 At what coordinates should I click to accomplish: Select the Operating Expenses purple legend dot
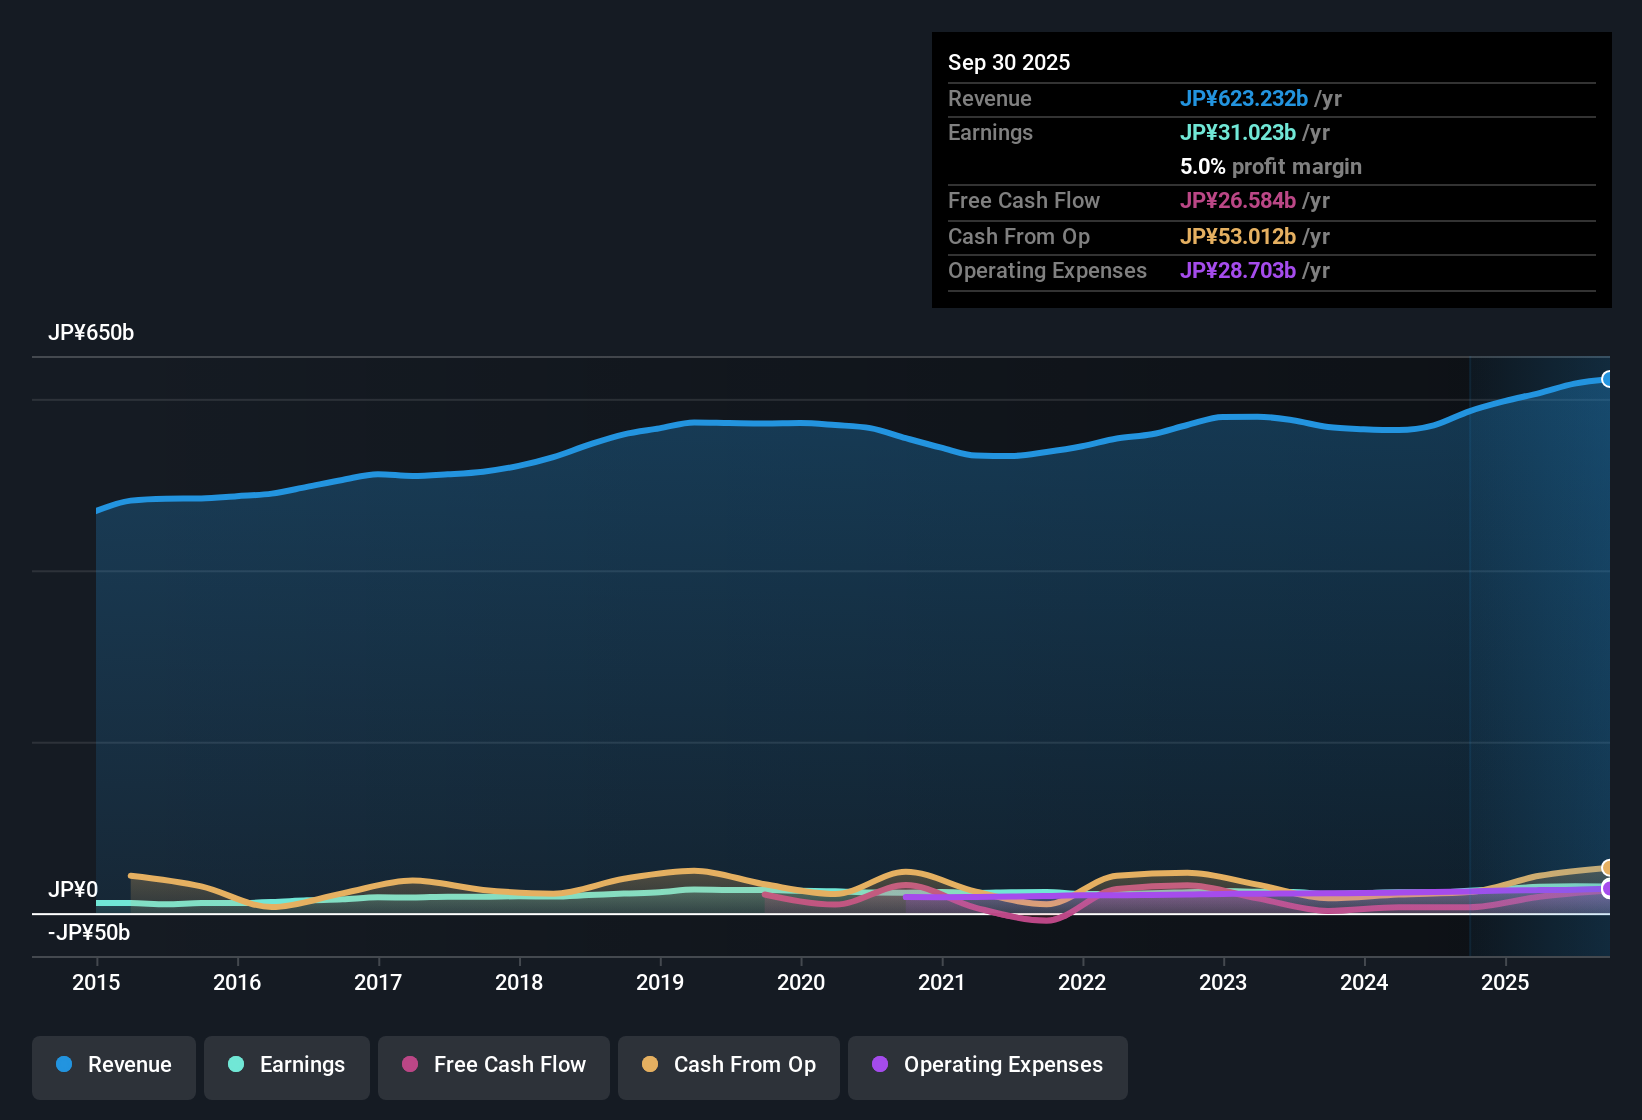pos(880,1065)
